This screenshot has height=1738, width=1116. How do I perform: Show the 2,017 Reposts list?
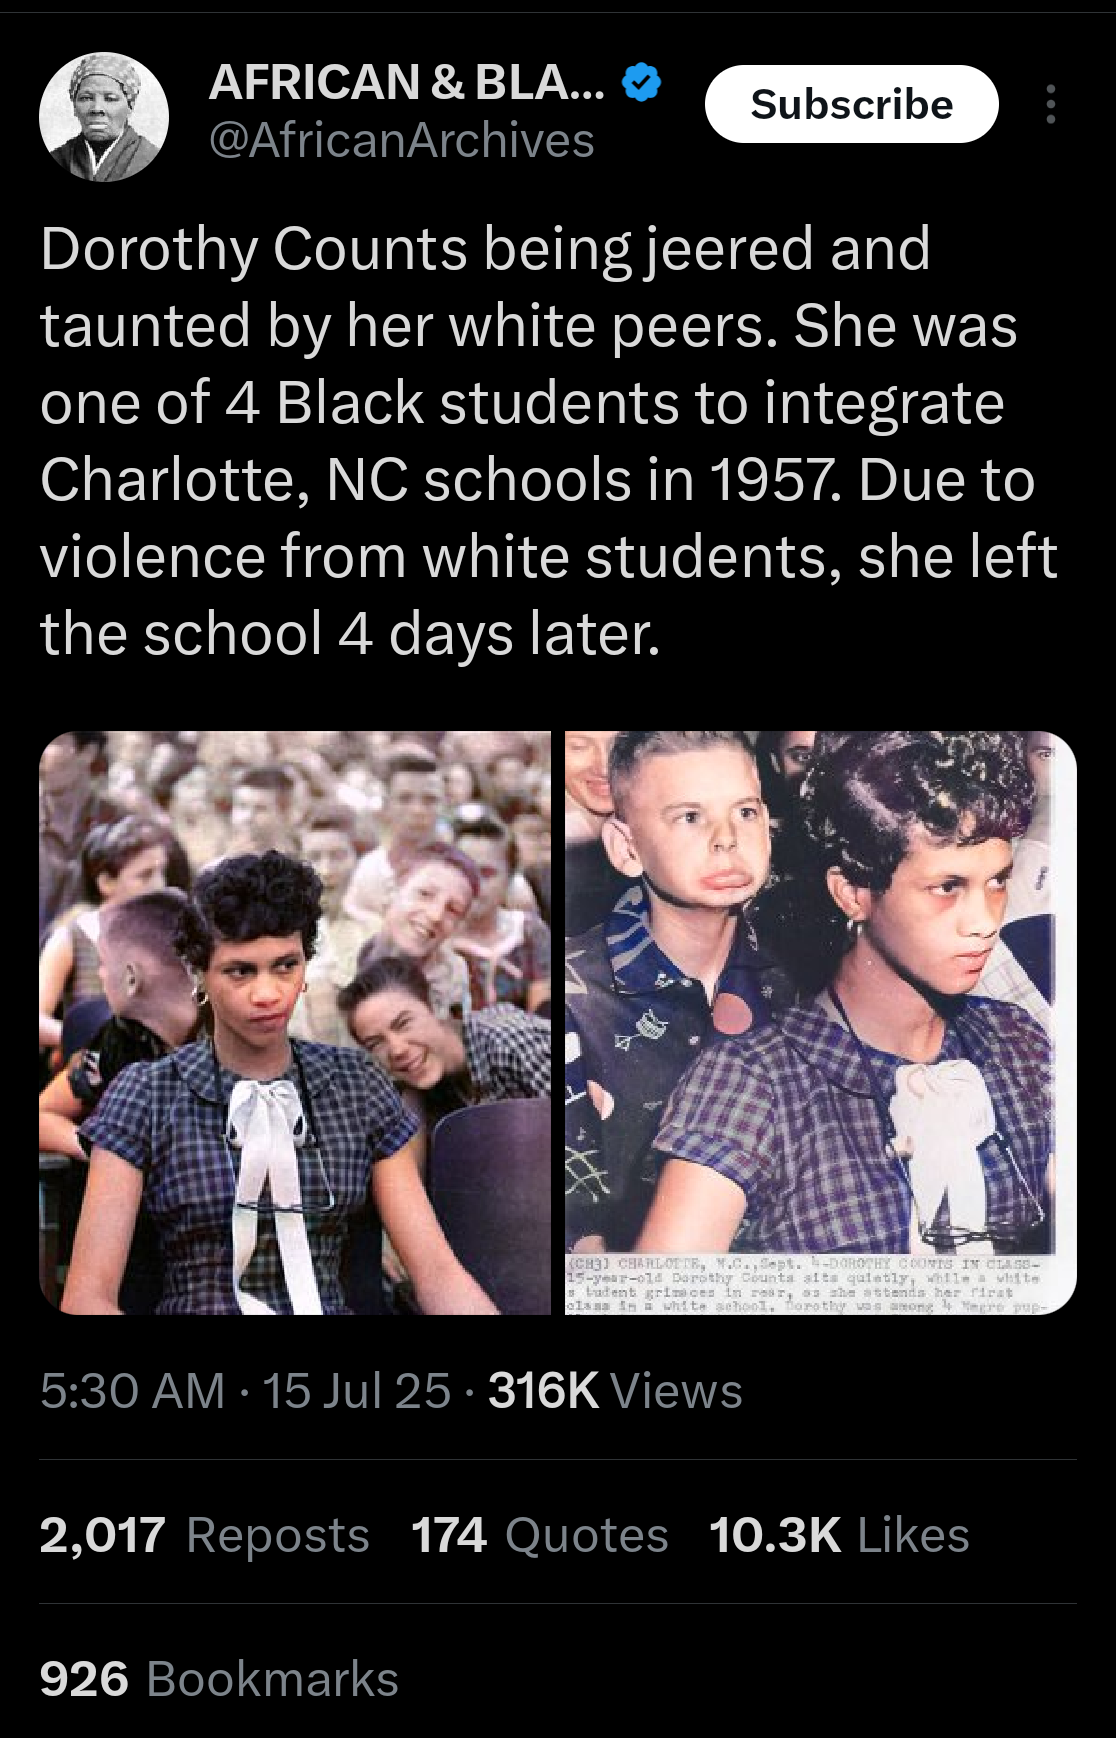click(x=205, y=1535)
